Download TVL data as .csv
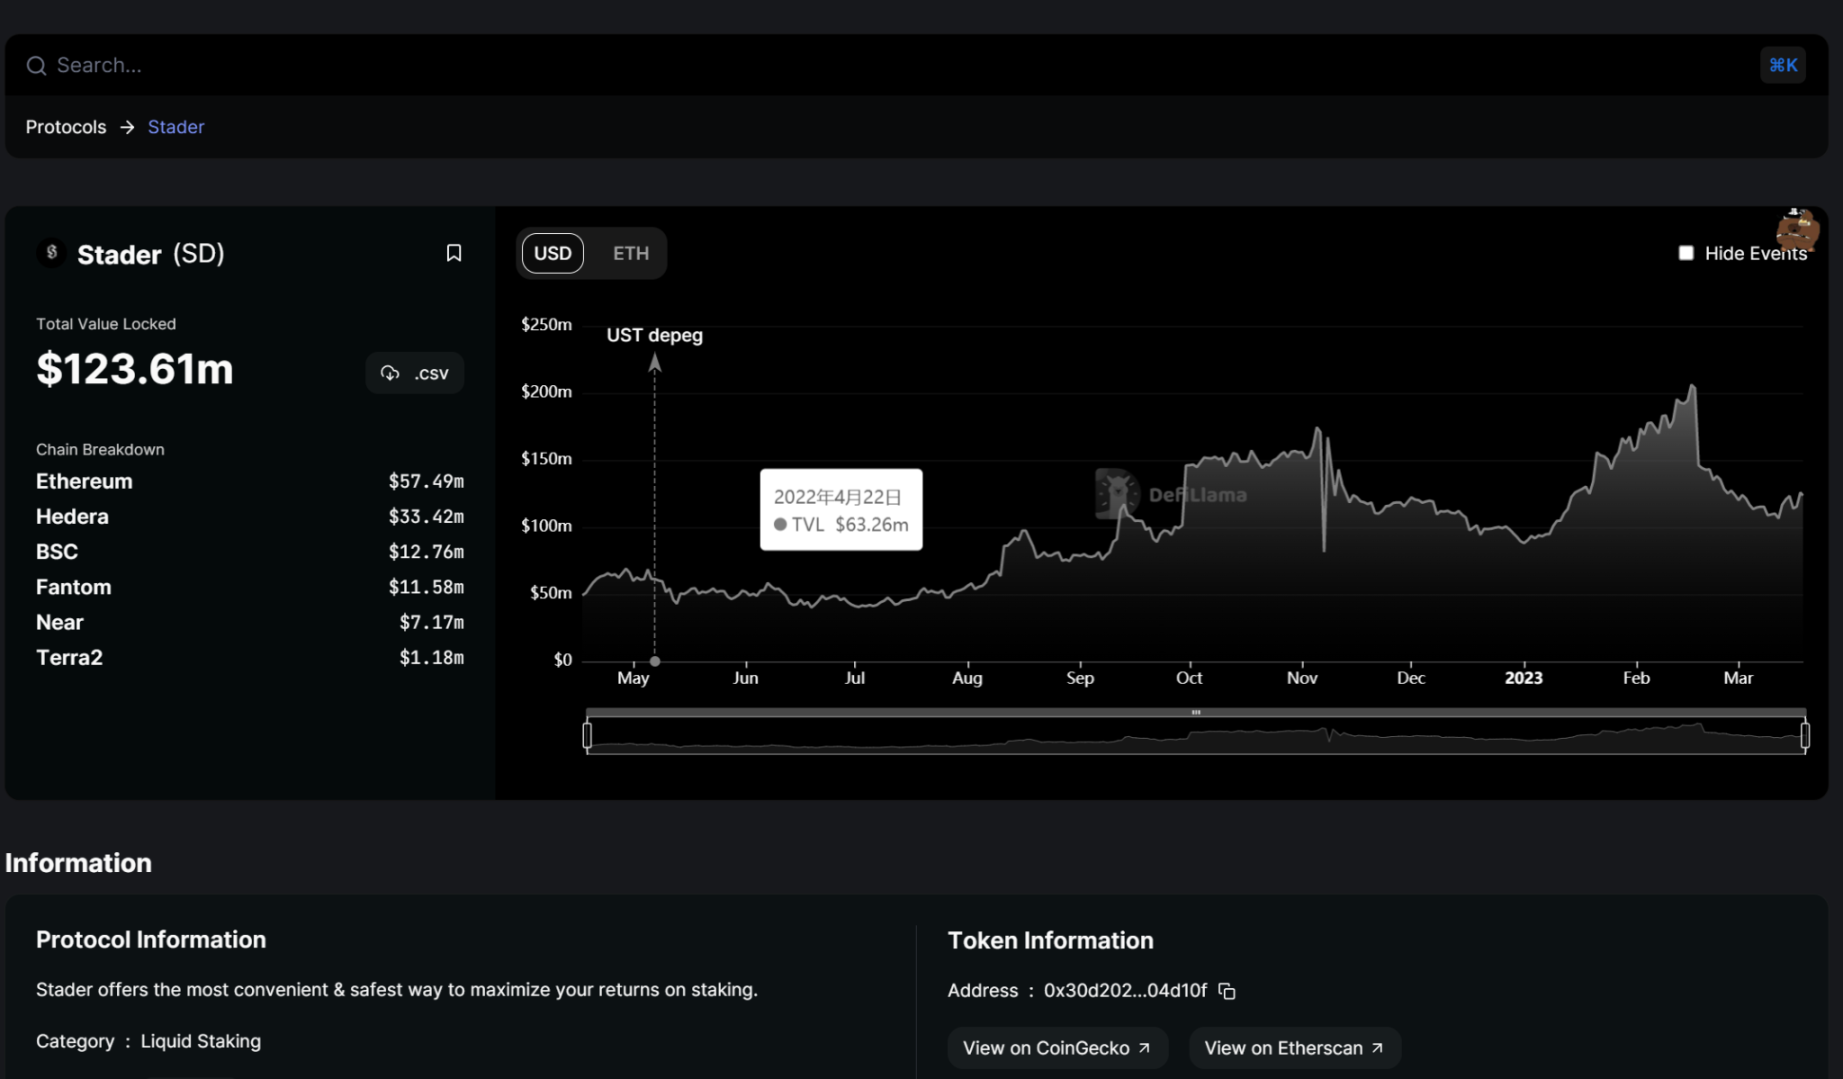Screen dimensions: 1843x1079 pyautogui.click(x=415, y=373)
